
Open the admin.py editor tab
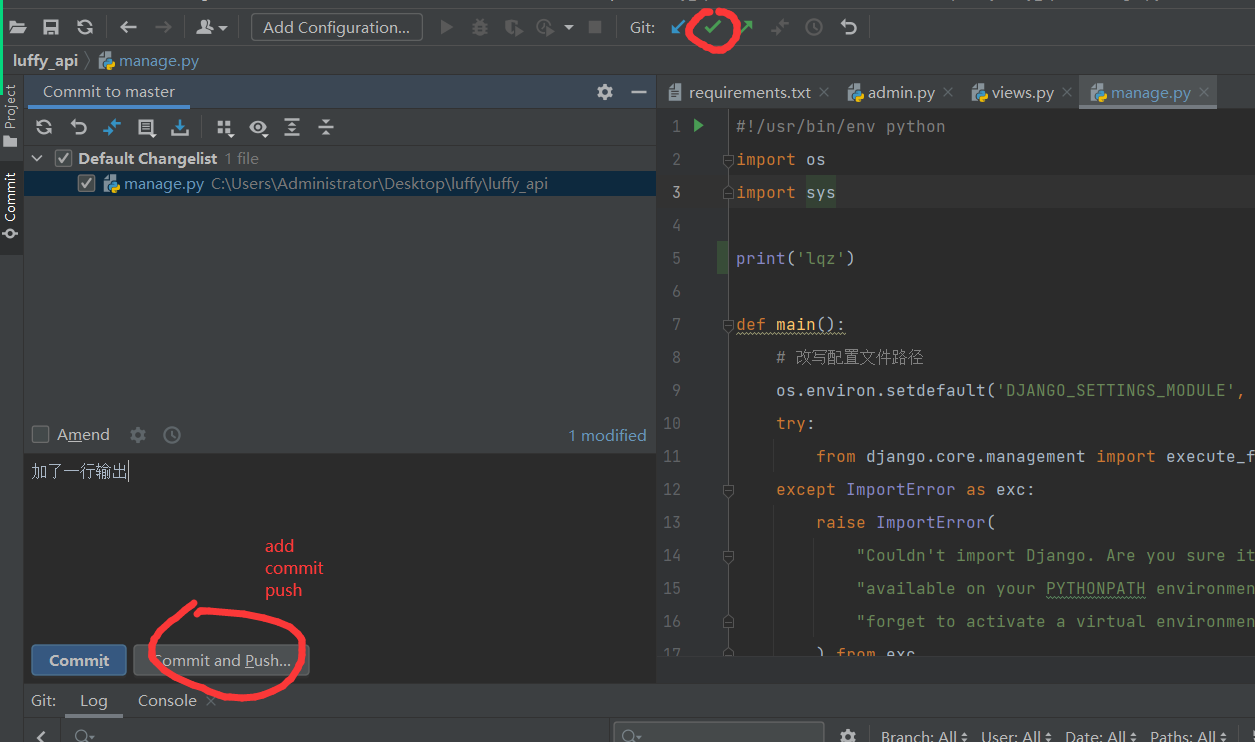pyautogui.click(x=901, y=92)
